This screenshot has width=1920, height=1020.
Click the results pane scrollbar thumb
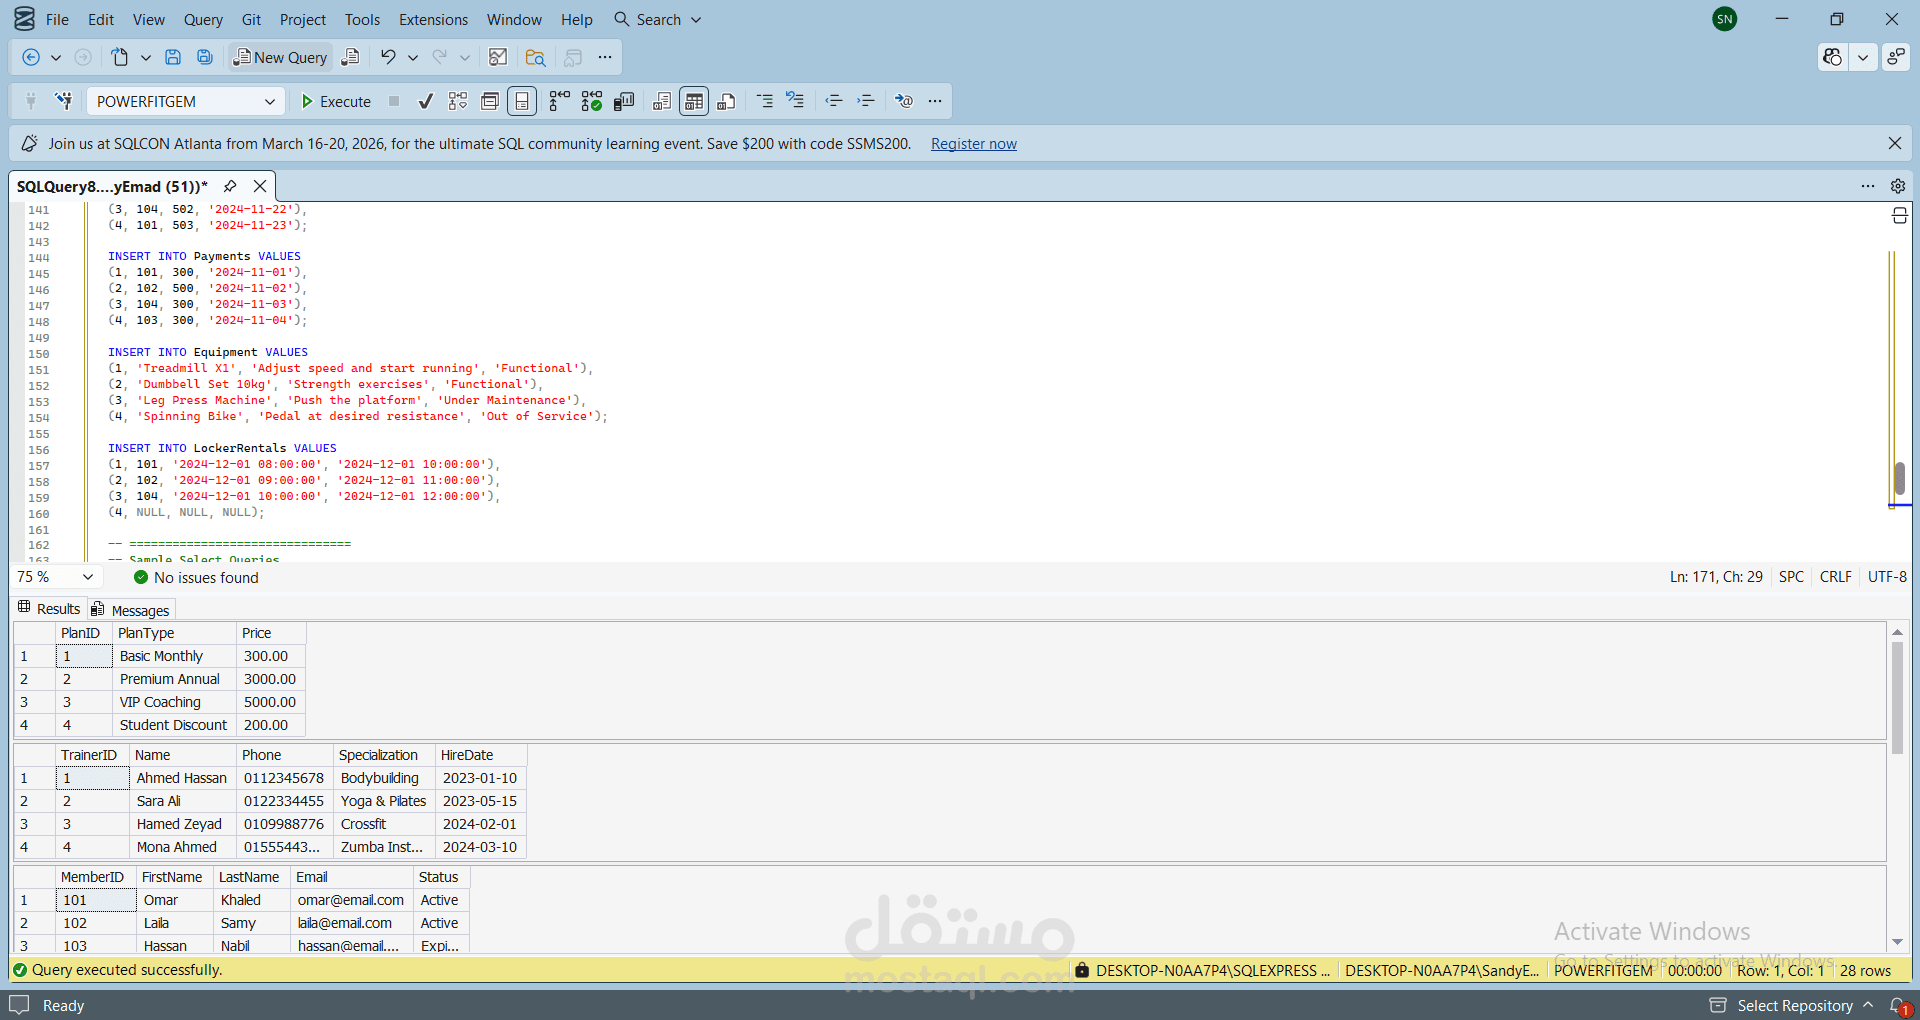[1897, 698]
